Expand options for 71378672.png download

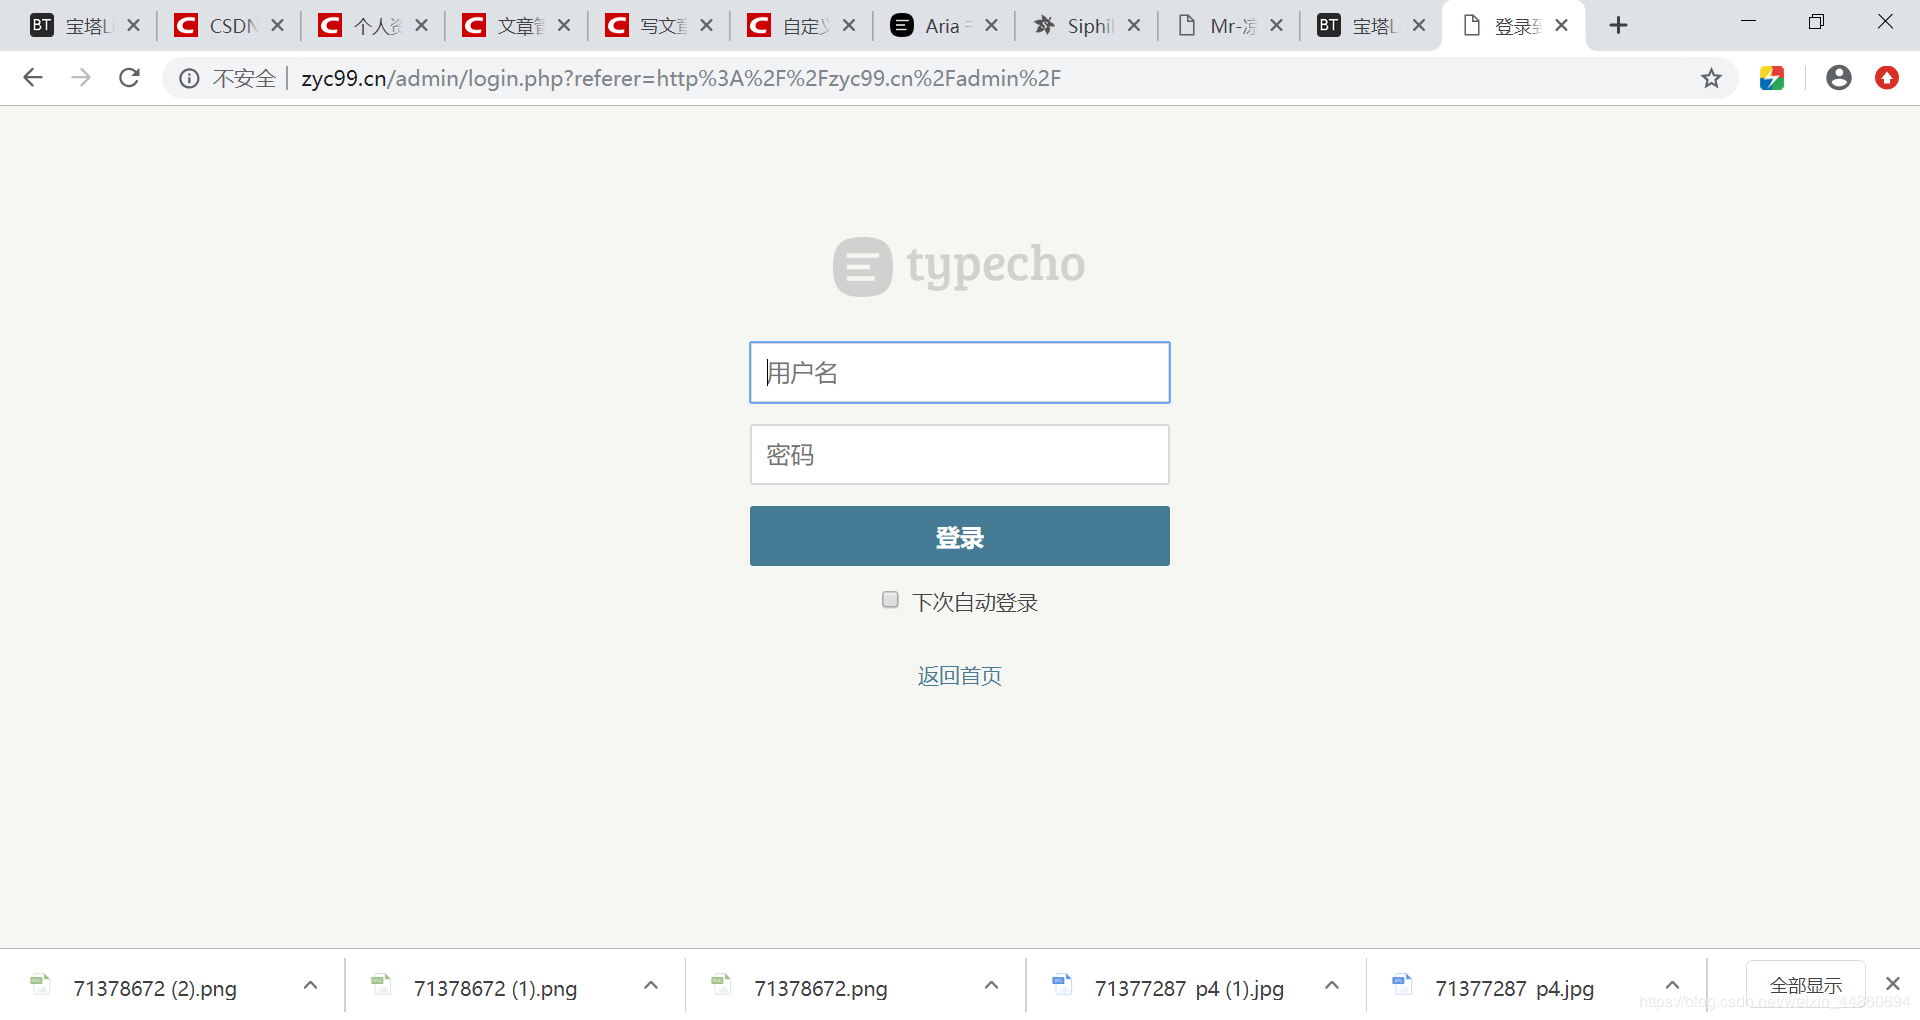[x=991, y=986]
